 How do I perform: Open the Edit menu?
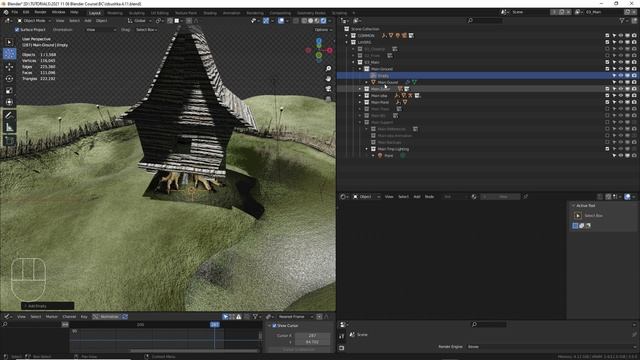pos(26,12)
